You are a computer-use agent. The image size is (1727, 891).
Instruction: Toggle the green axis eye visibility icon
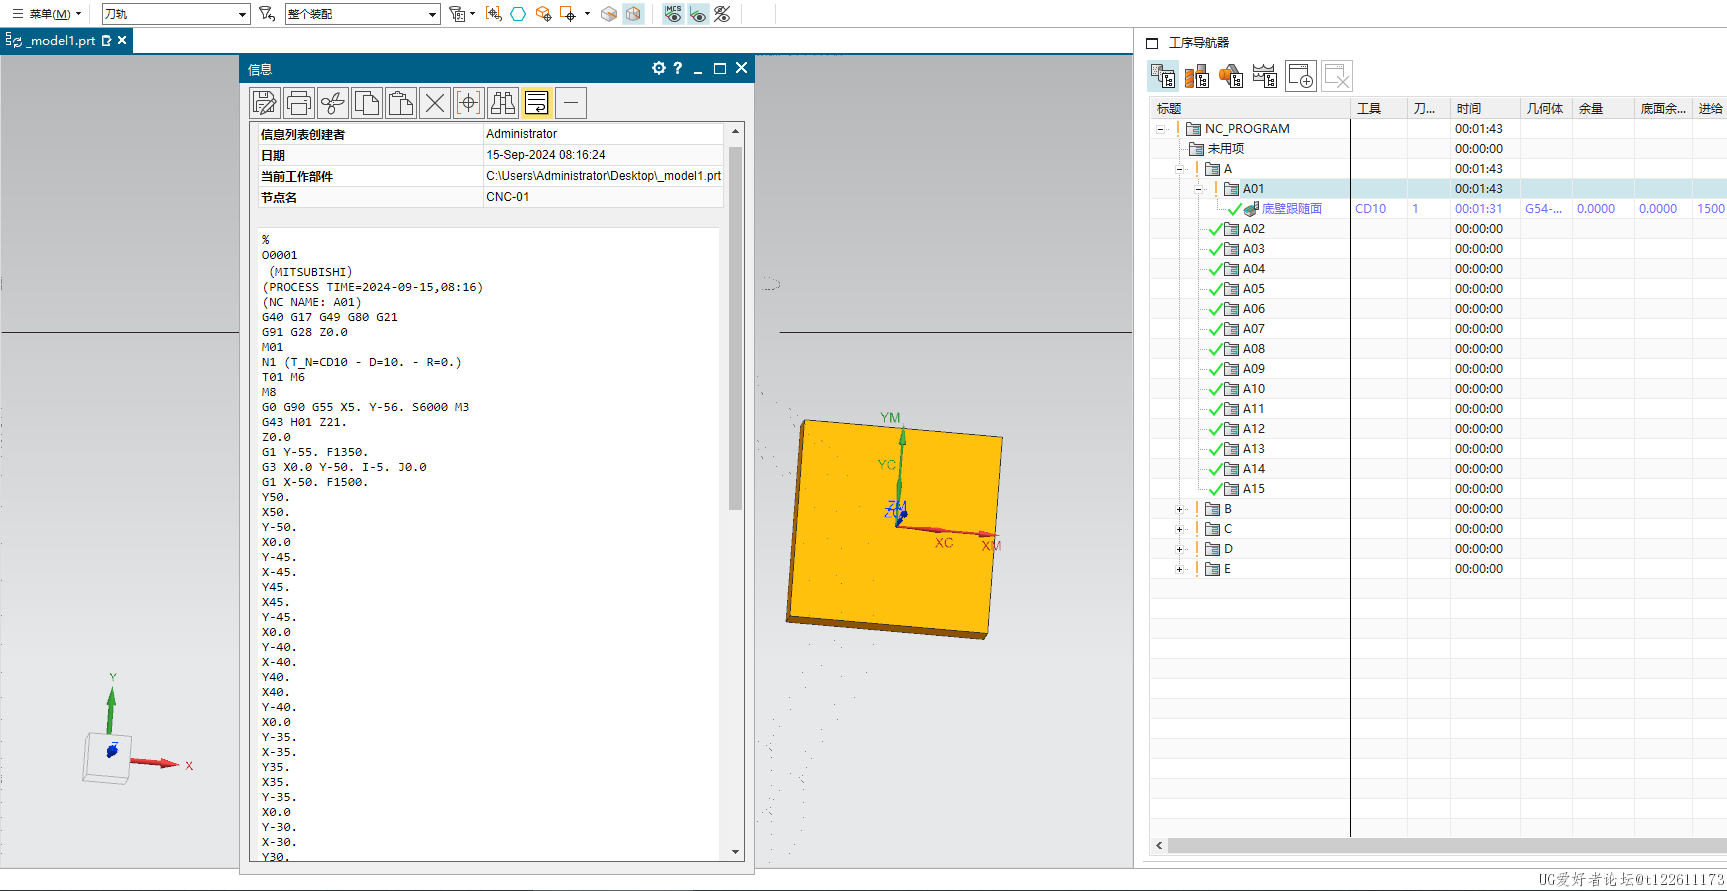click(698, 14)
